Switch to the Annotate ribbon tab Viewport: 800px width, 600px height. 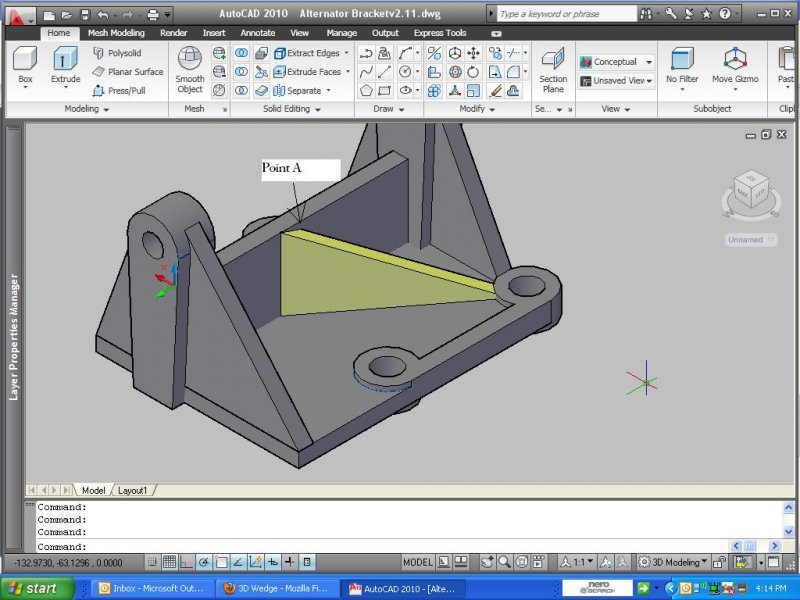pyautogui.click(x=257, y=33)
